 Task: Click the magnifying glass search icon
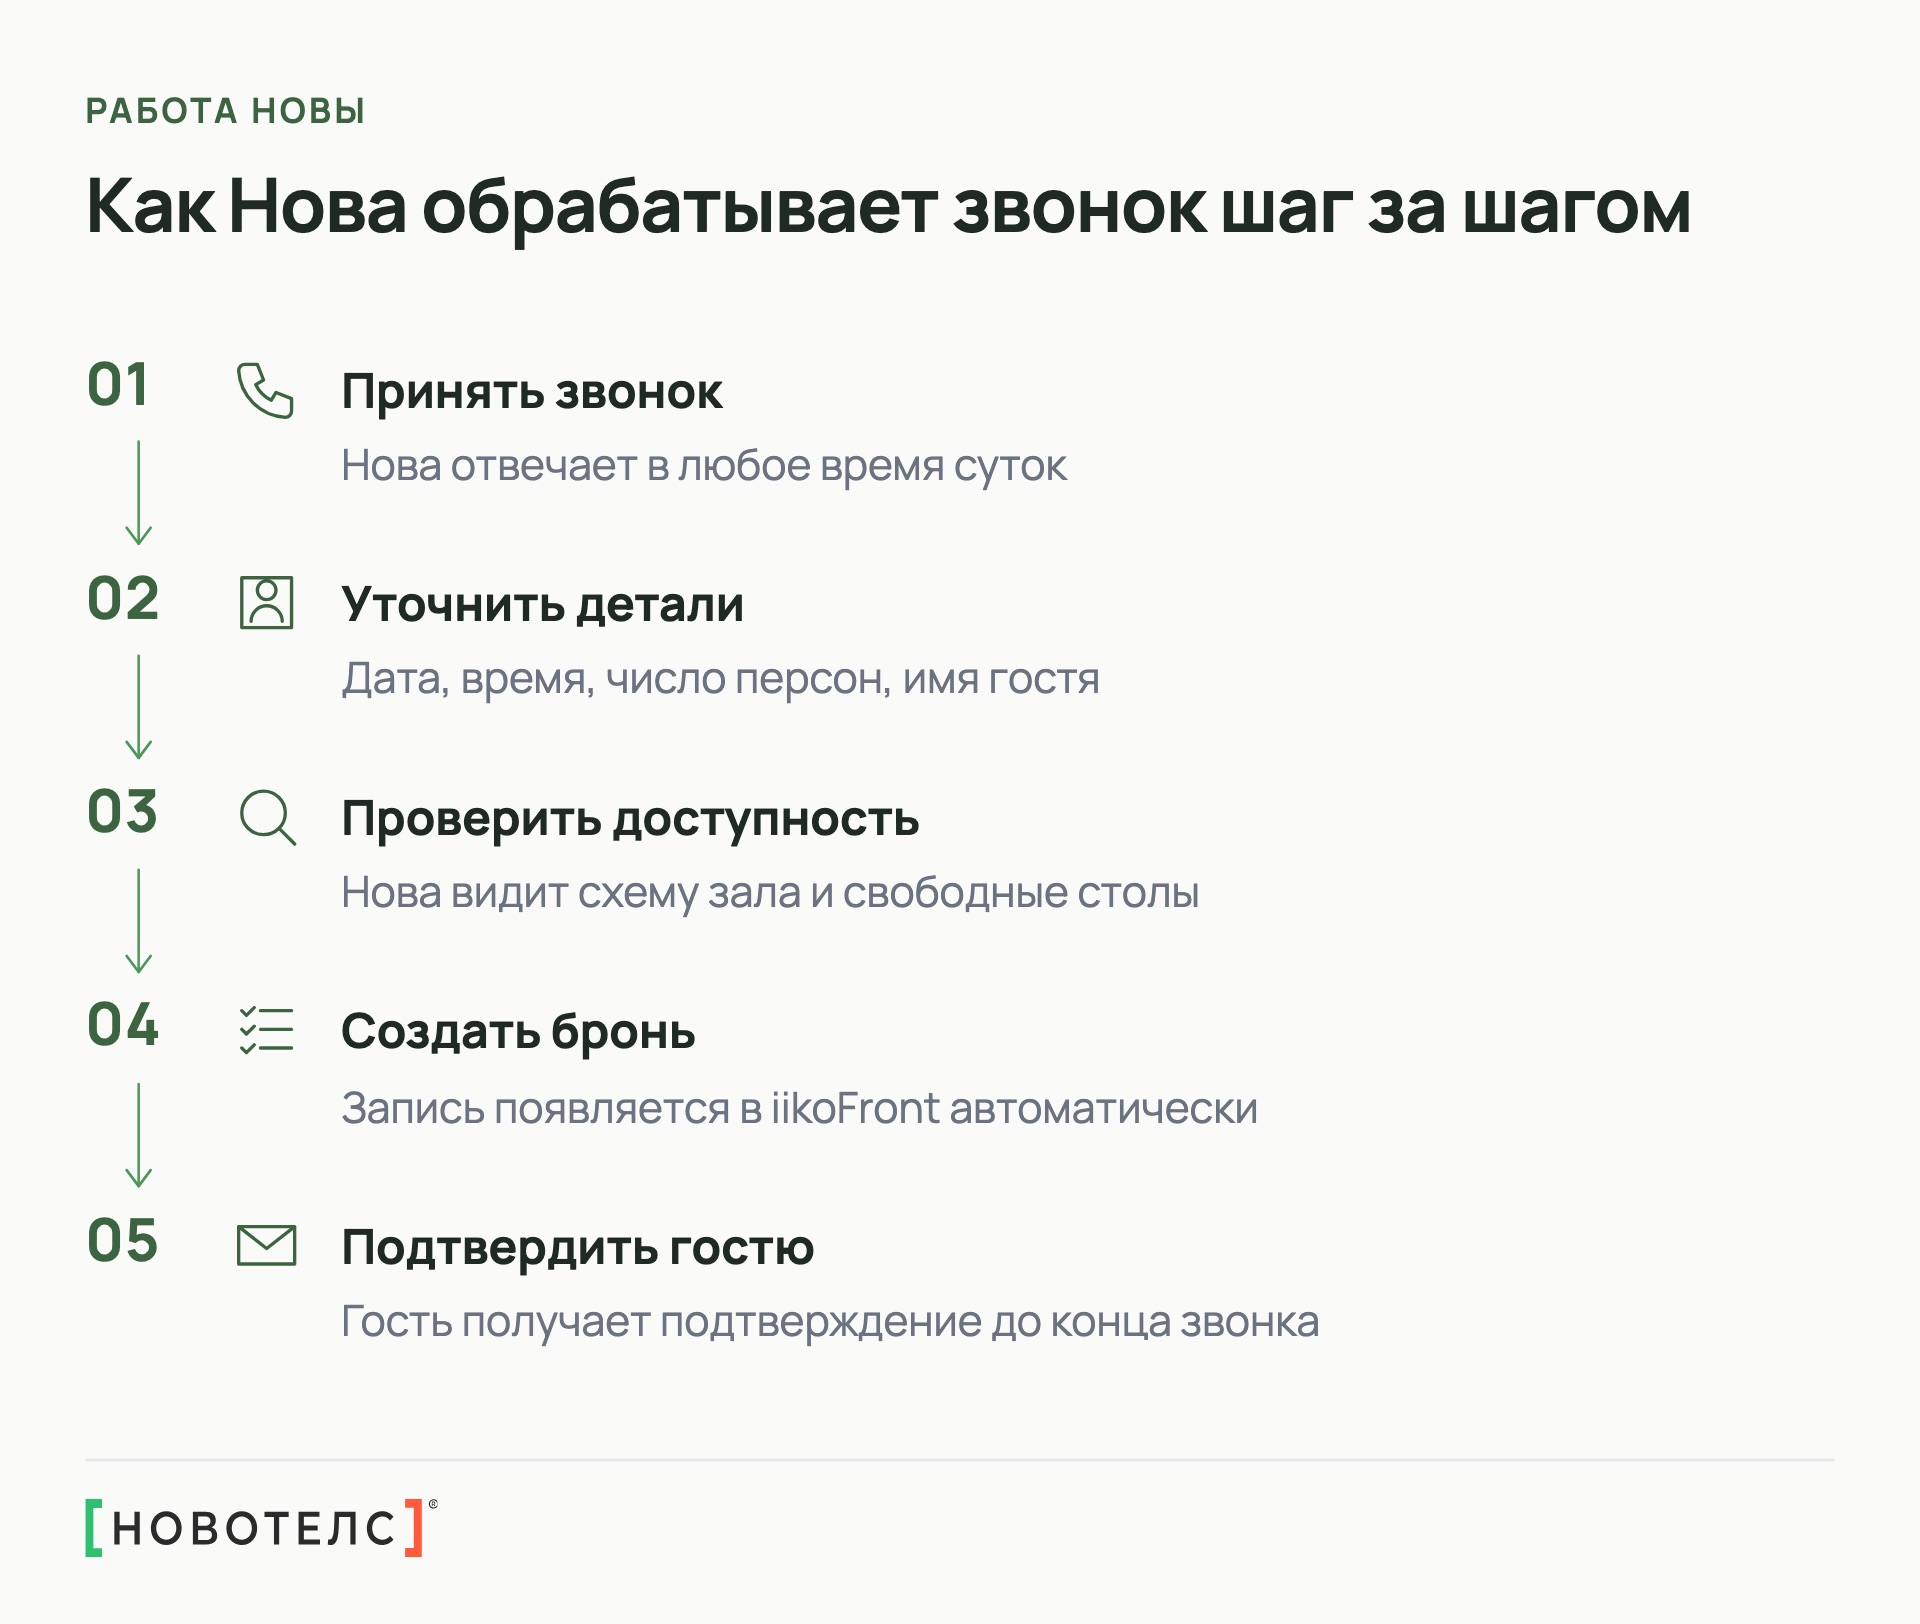point(267,817)
